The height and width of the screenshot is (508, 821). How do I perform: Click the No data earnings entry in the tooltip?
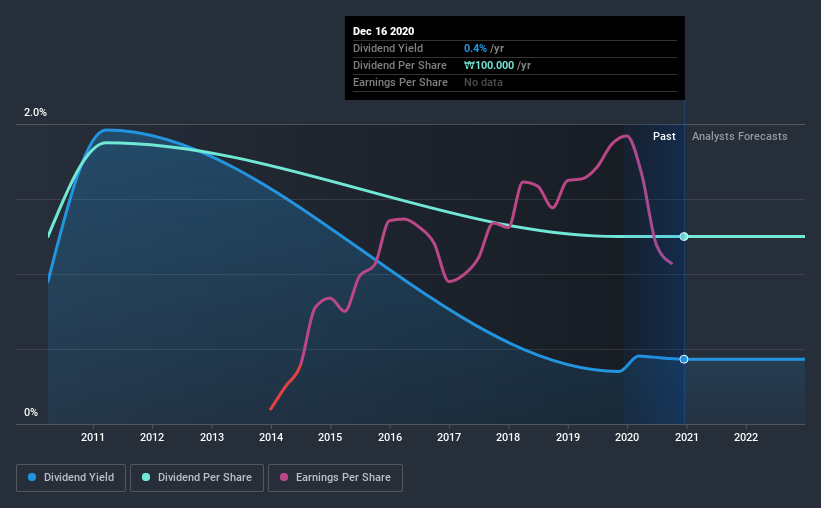(x=484, y=82)
